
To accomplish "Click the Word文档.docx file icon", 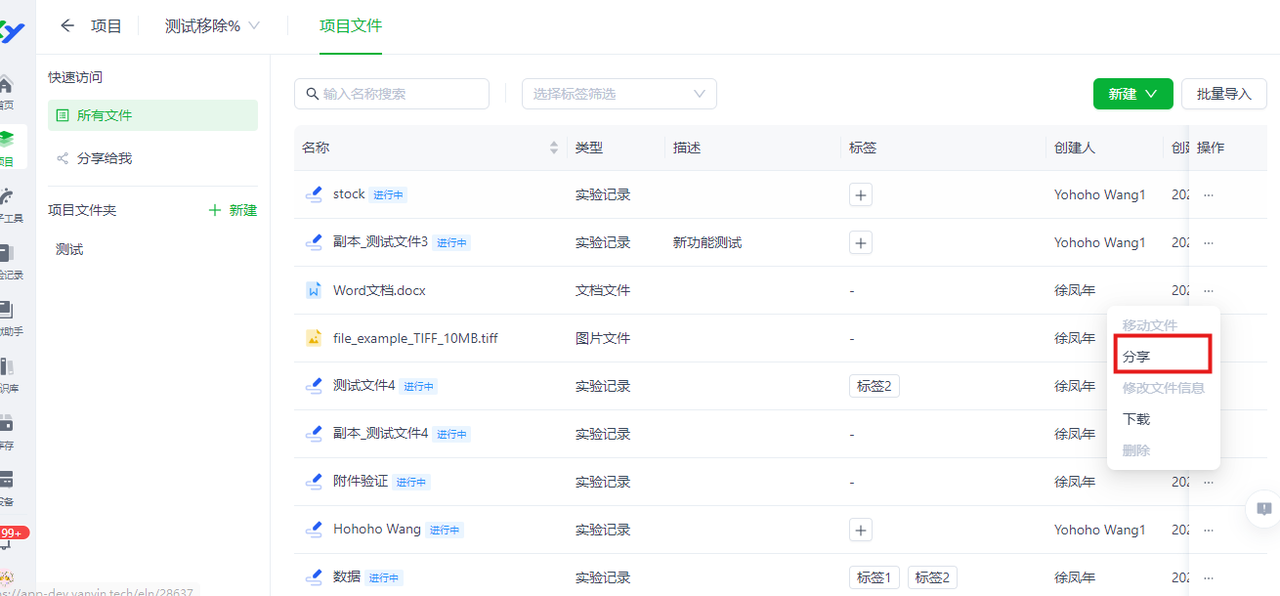I will coord(313,291).
